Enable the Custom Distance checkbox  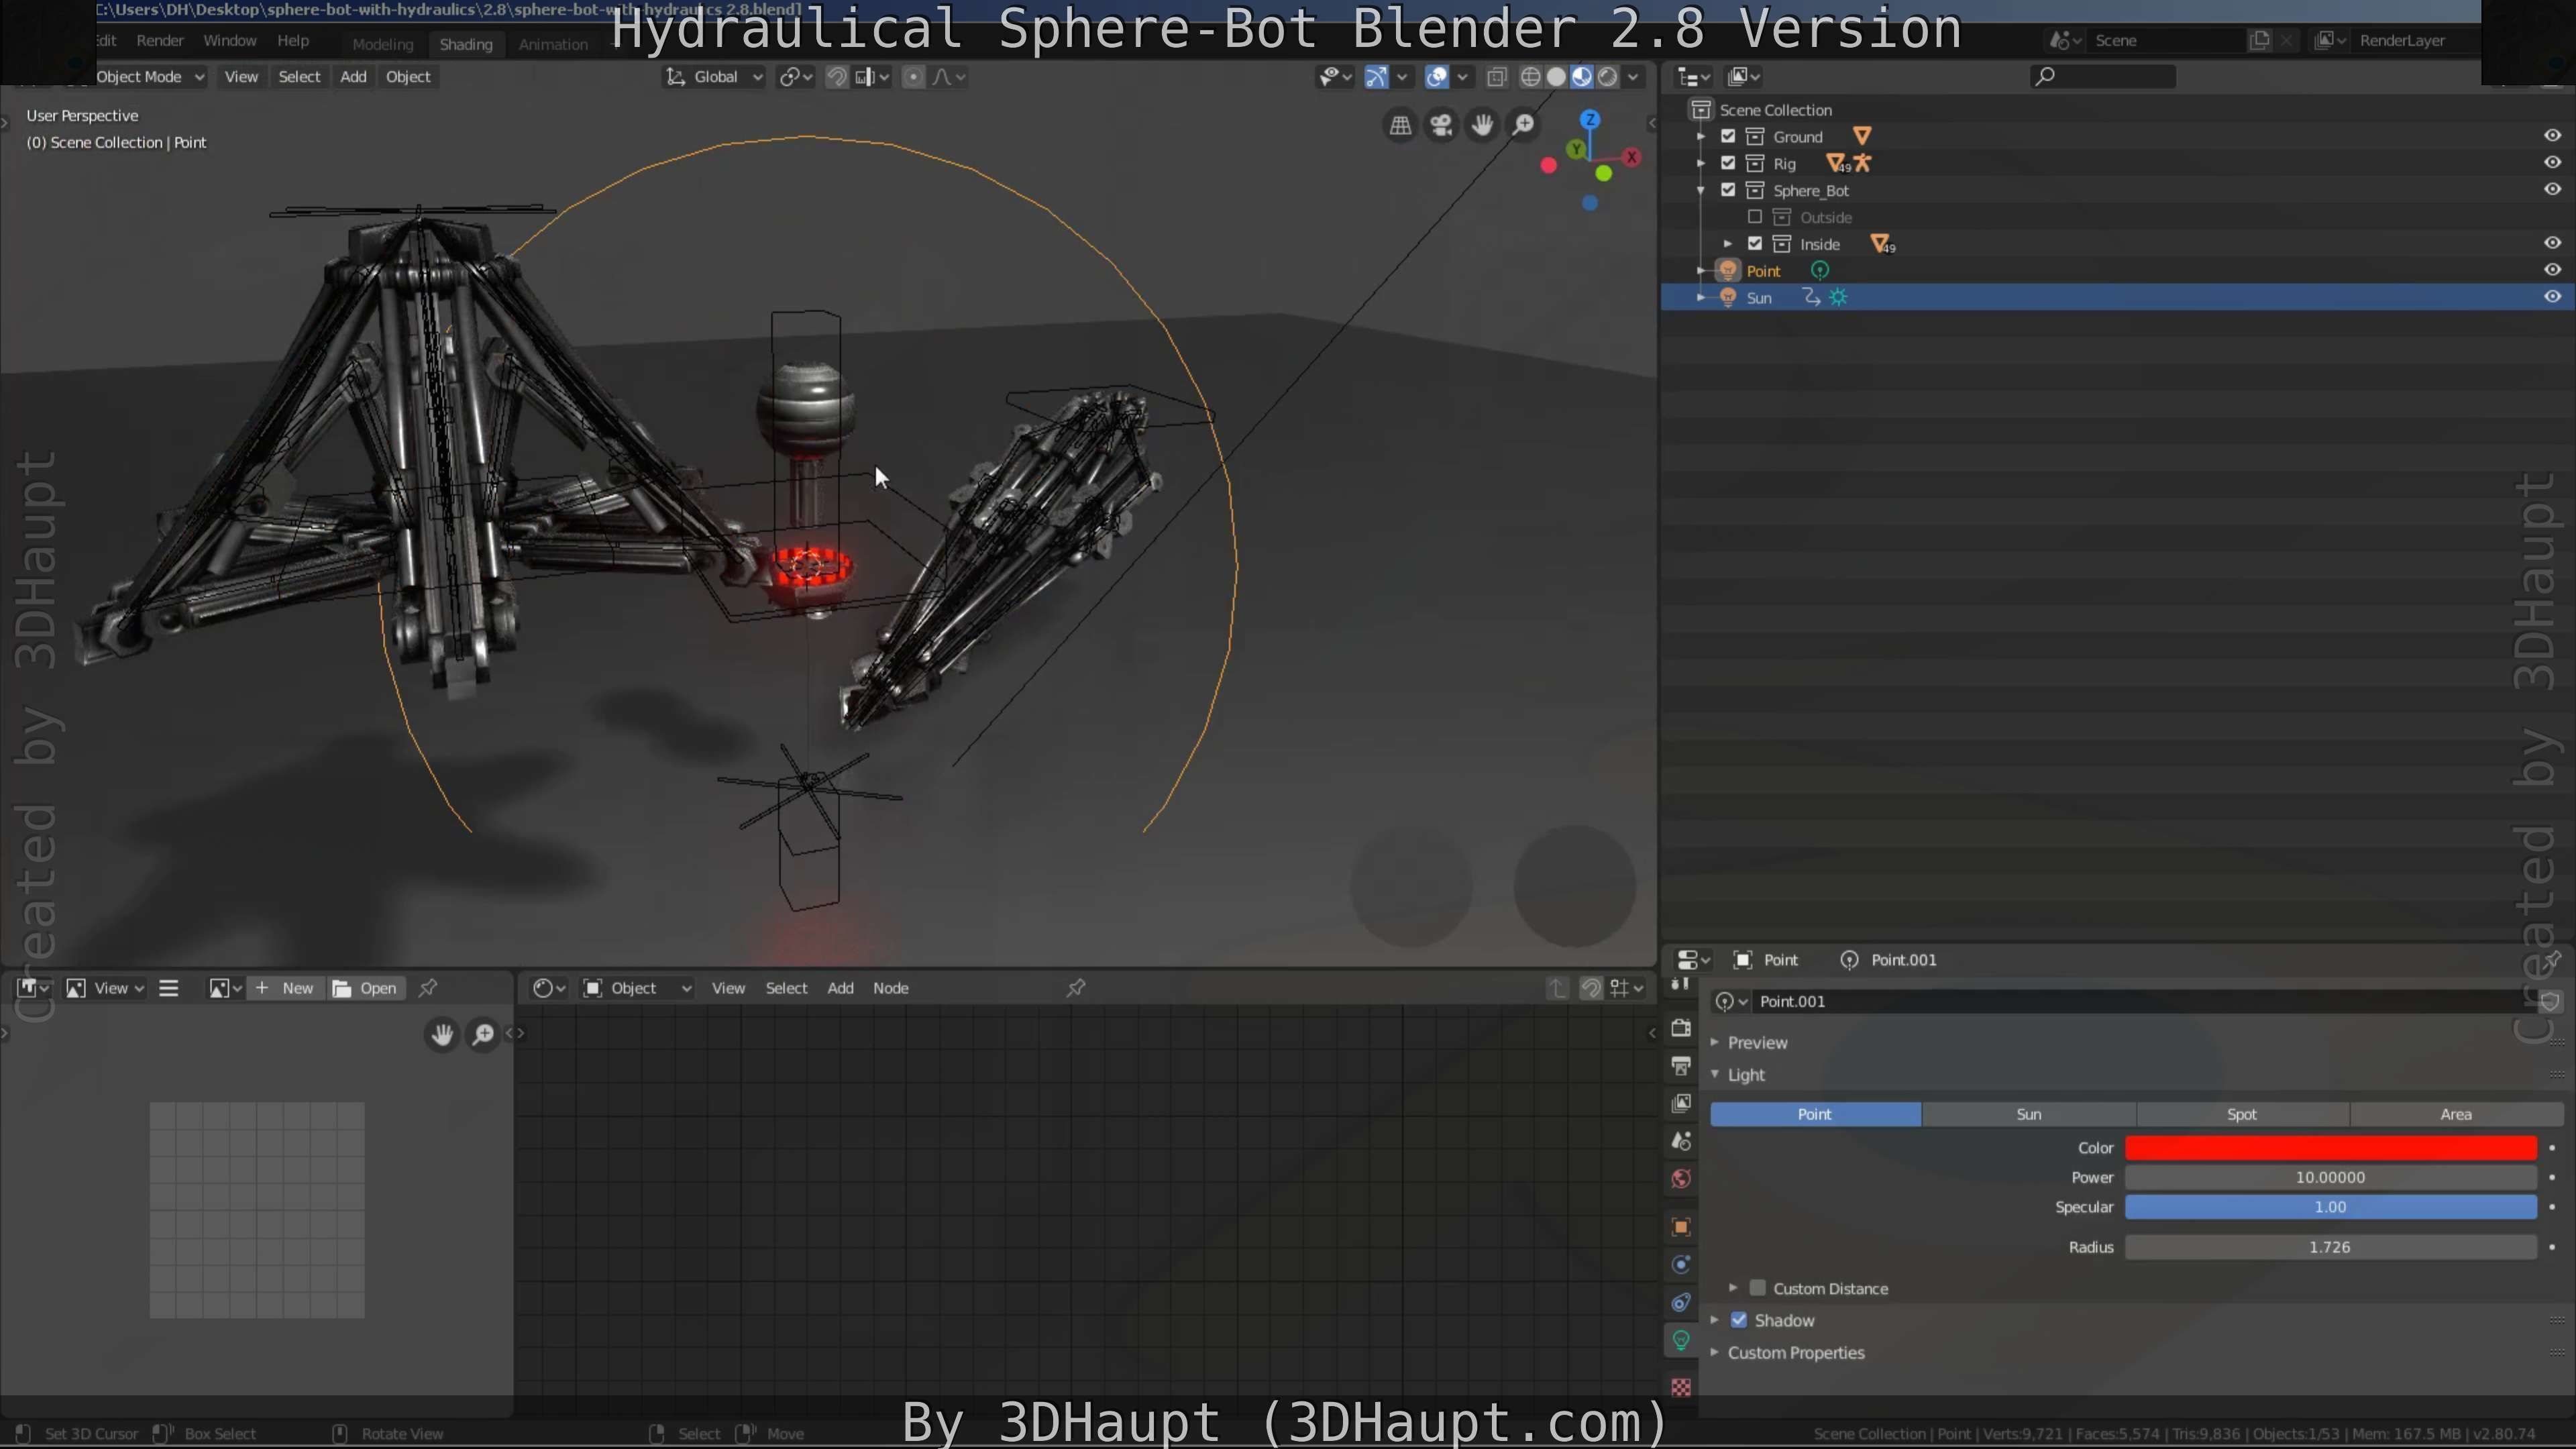1758,1288
